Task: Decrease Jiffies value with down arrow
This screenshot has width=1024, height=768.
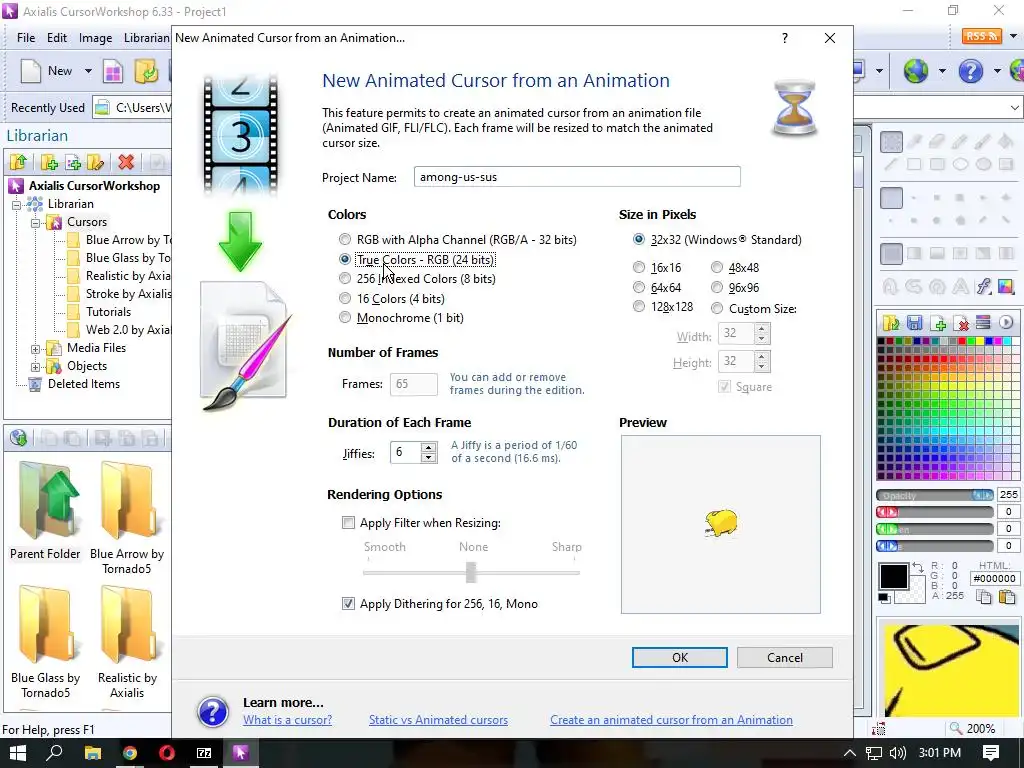Action: pyautogui.click(x=428, y=457)
